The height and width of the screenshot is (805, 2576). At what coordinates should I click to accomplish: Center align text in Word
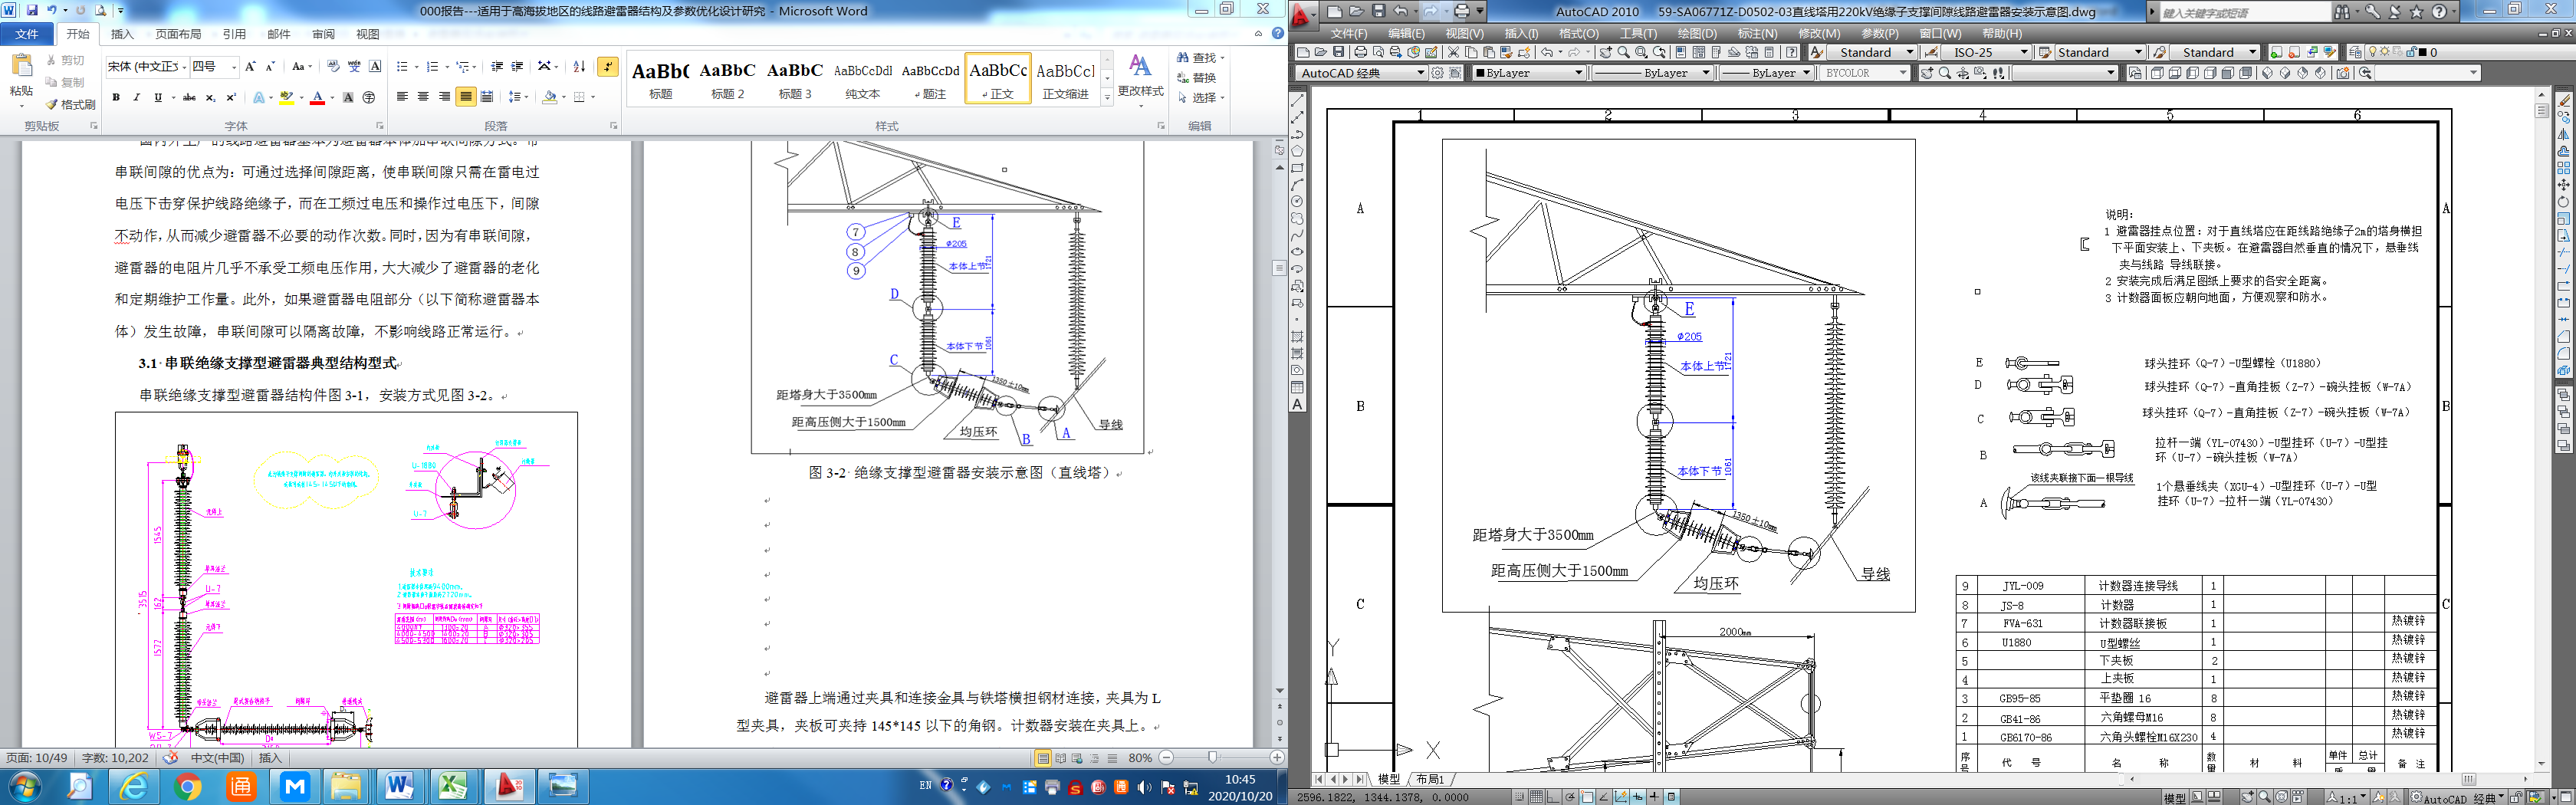click(x=423, y=97)
